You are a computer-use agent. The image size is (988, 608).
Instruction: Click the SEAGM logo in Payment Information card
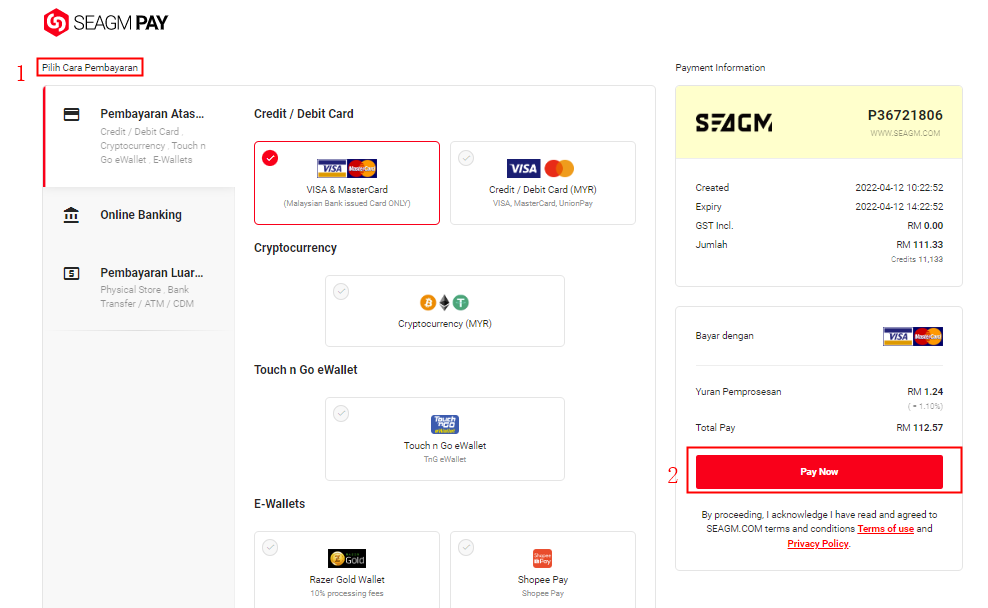(734, 122)
